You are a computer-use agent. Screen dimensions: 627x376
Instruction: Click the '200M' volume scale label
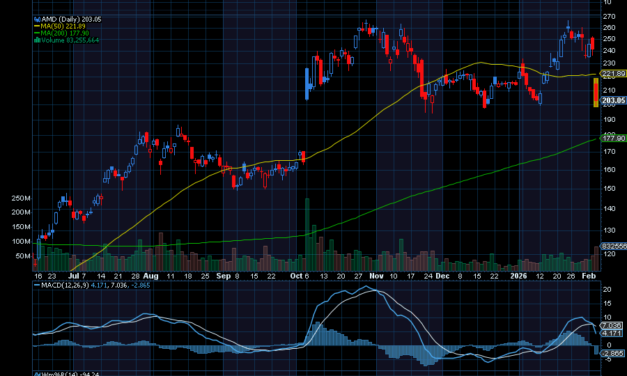[21, 212]
